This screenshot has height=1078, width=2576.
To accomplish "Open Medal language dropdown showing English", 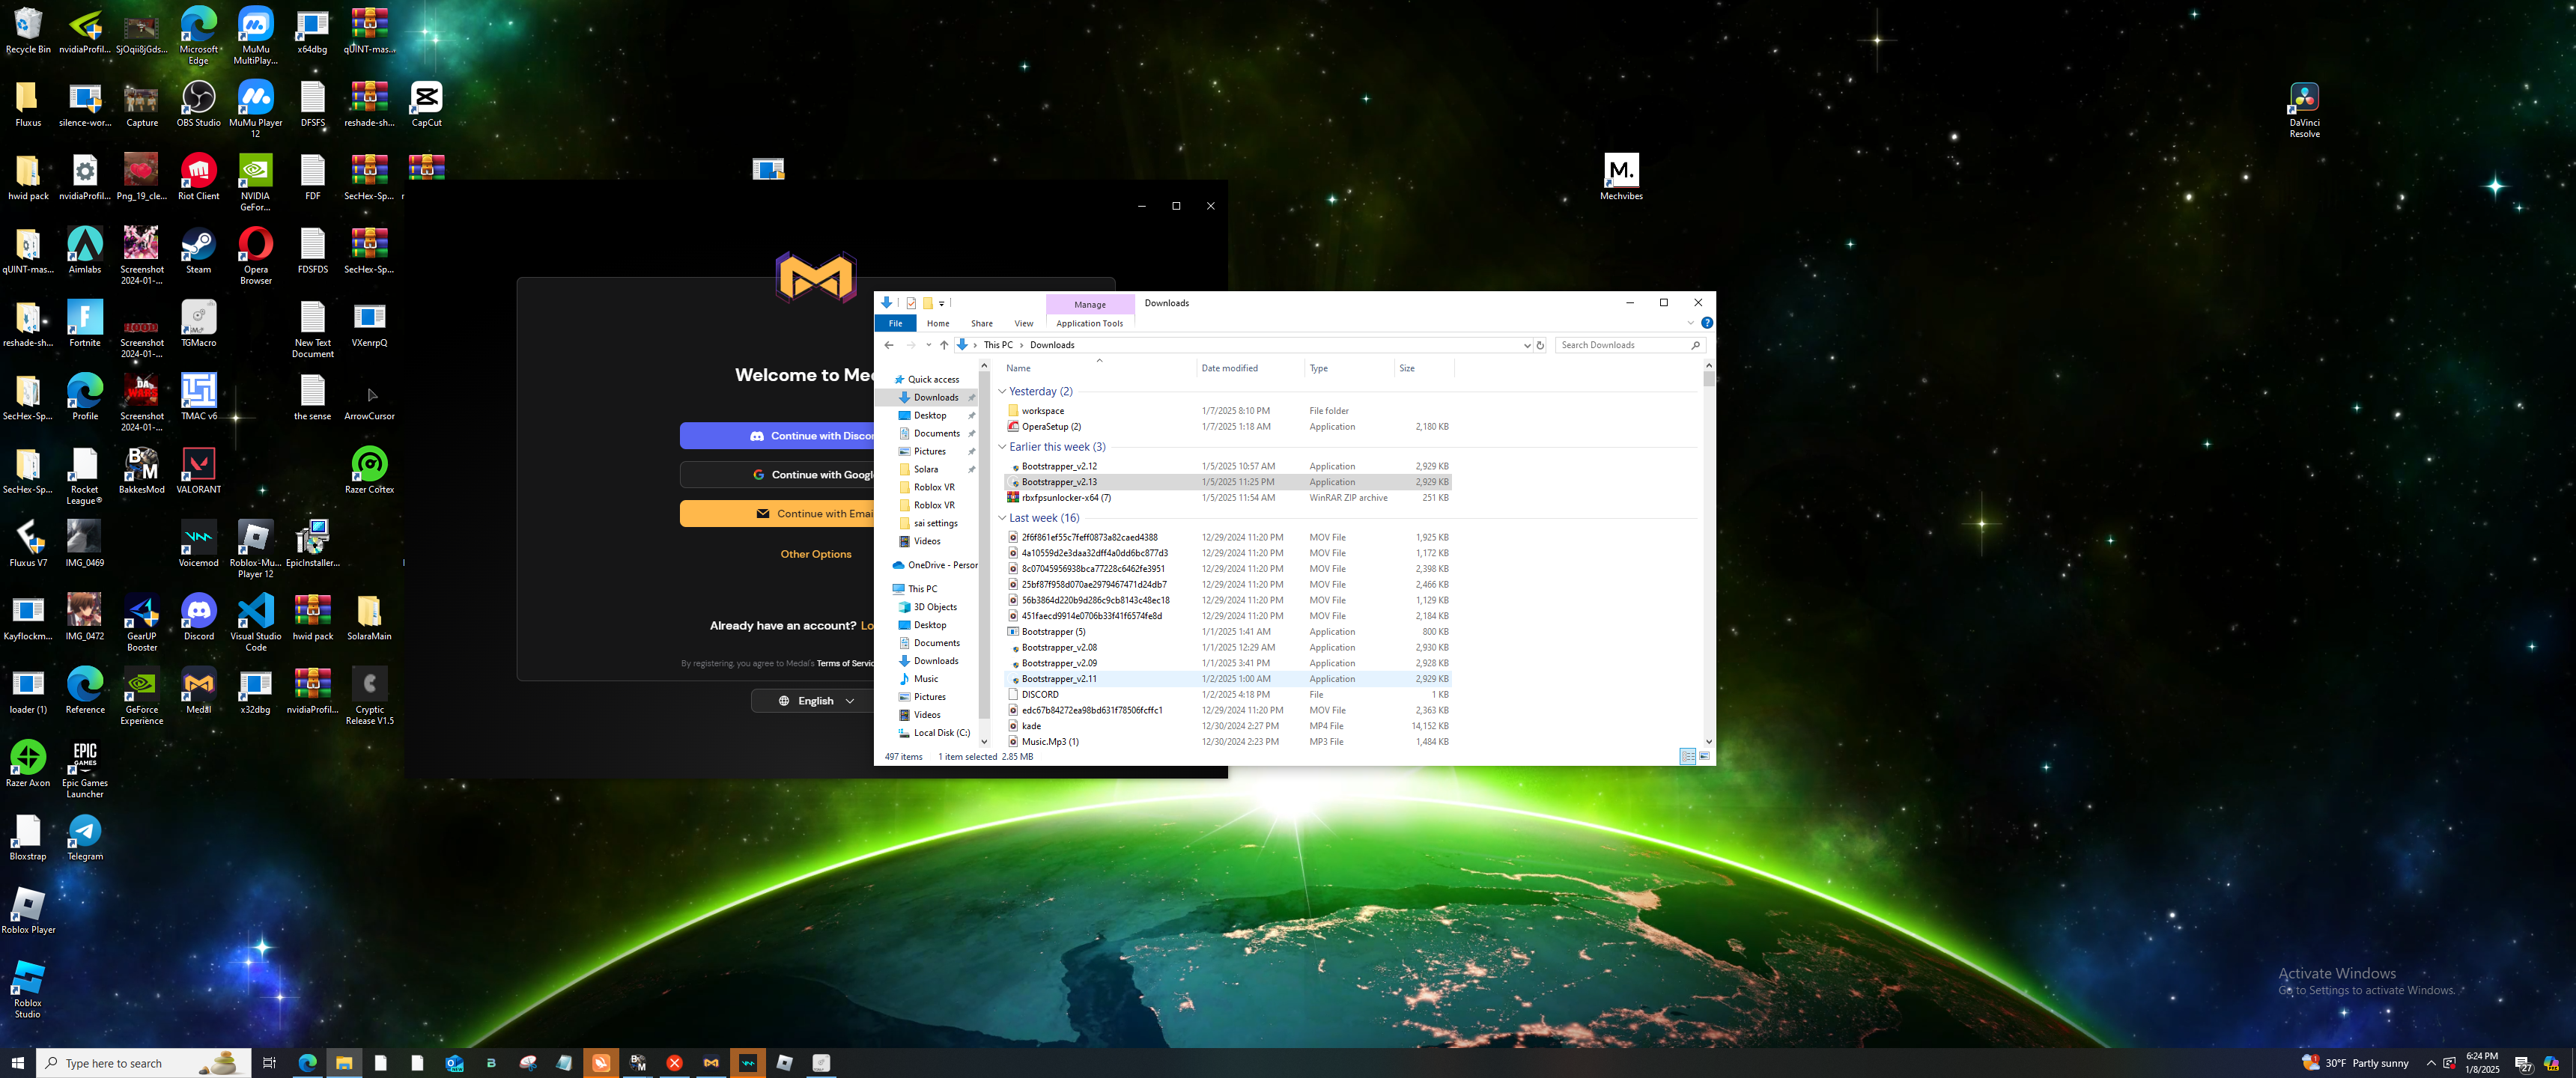I will point(816,701).
